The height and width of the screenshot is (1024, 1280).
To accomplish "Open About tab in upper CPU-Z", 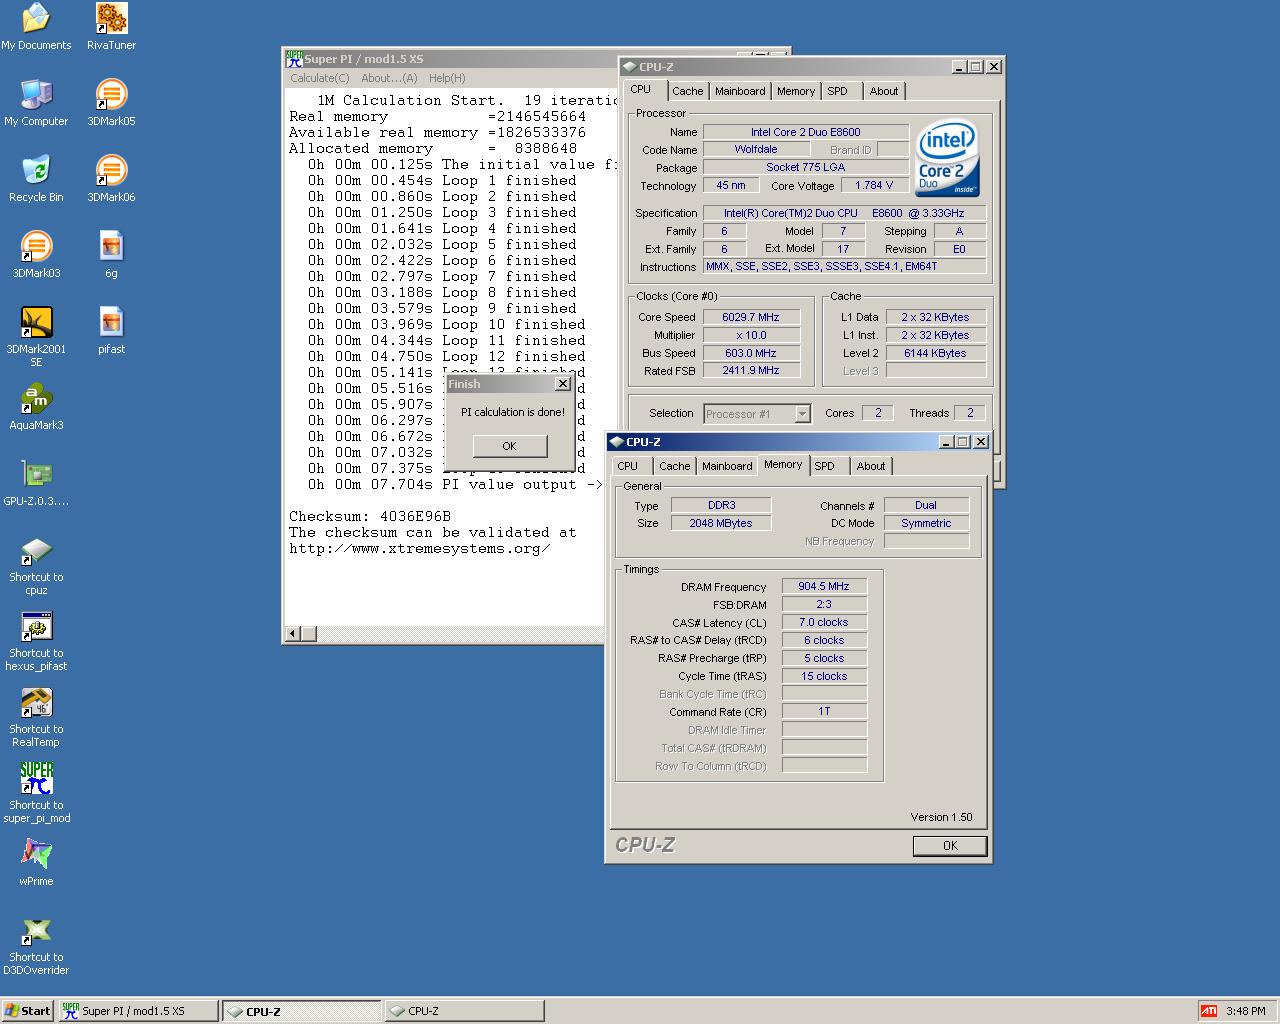I will (883, 91).
